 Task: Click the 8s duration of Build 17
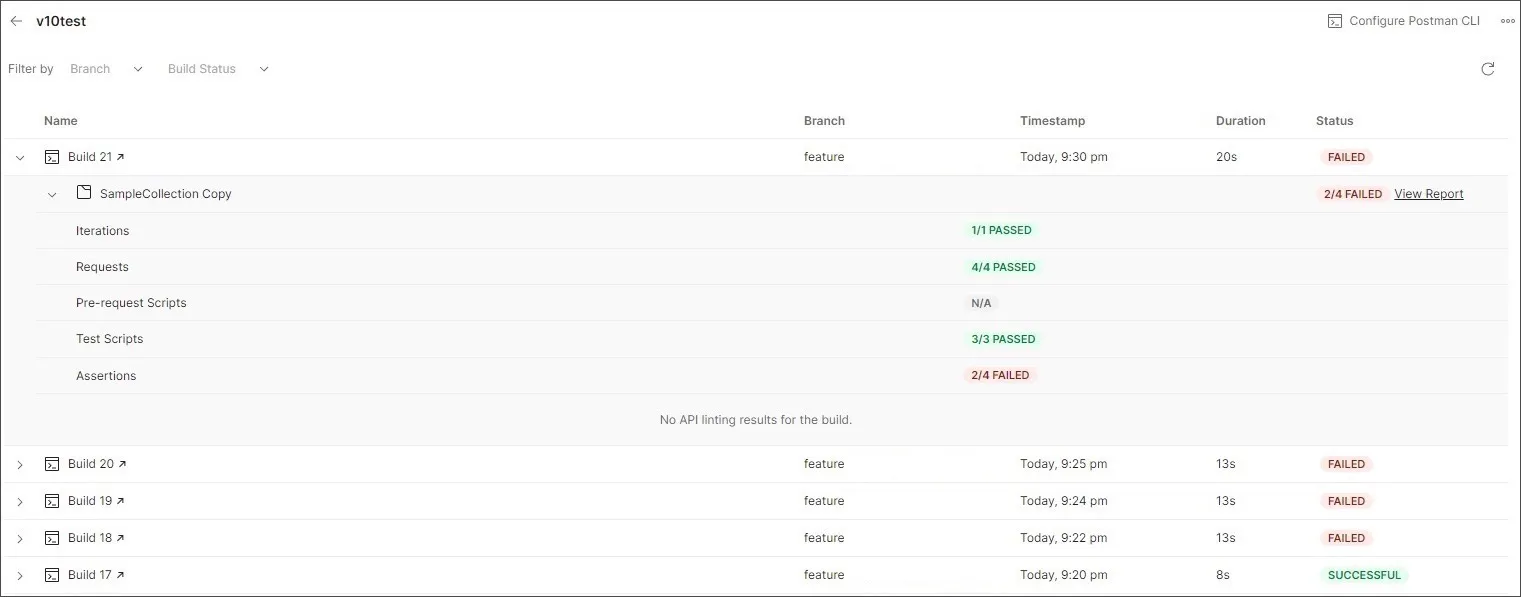pos(1223,575)
